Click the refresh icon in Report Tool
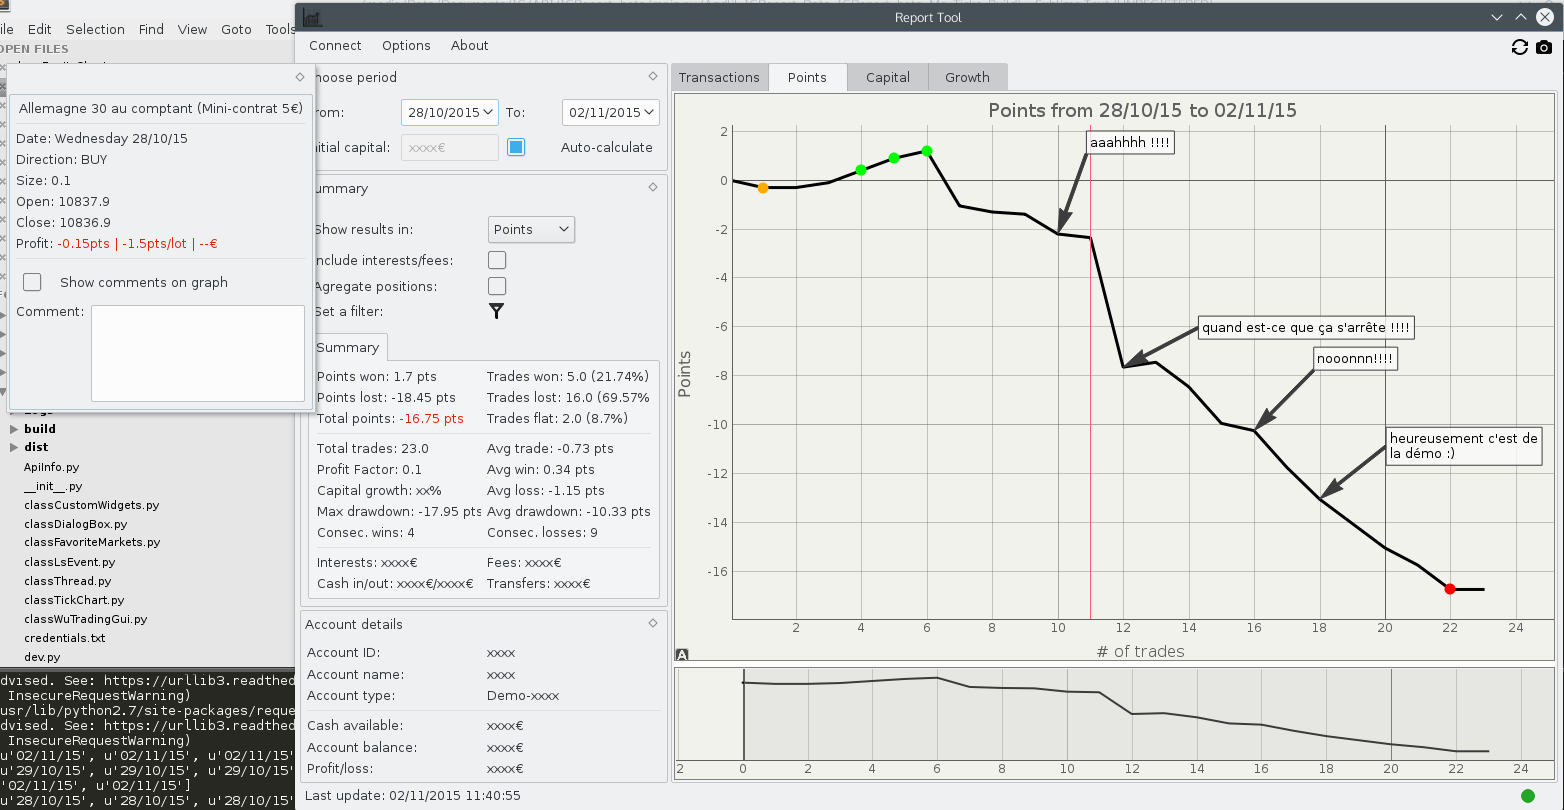This screenshot has width=1564, height=810. pyautogui.click(x=1520, y=47)
